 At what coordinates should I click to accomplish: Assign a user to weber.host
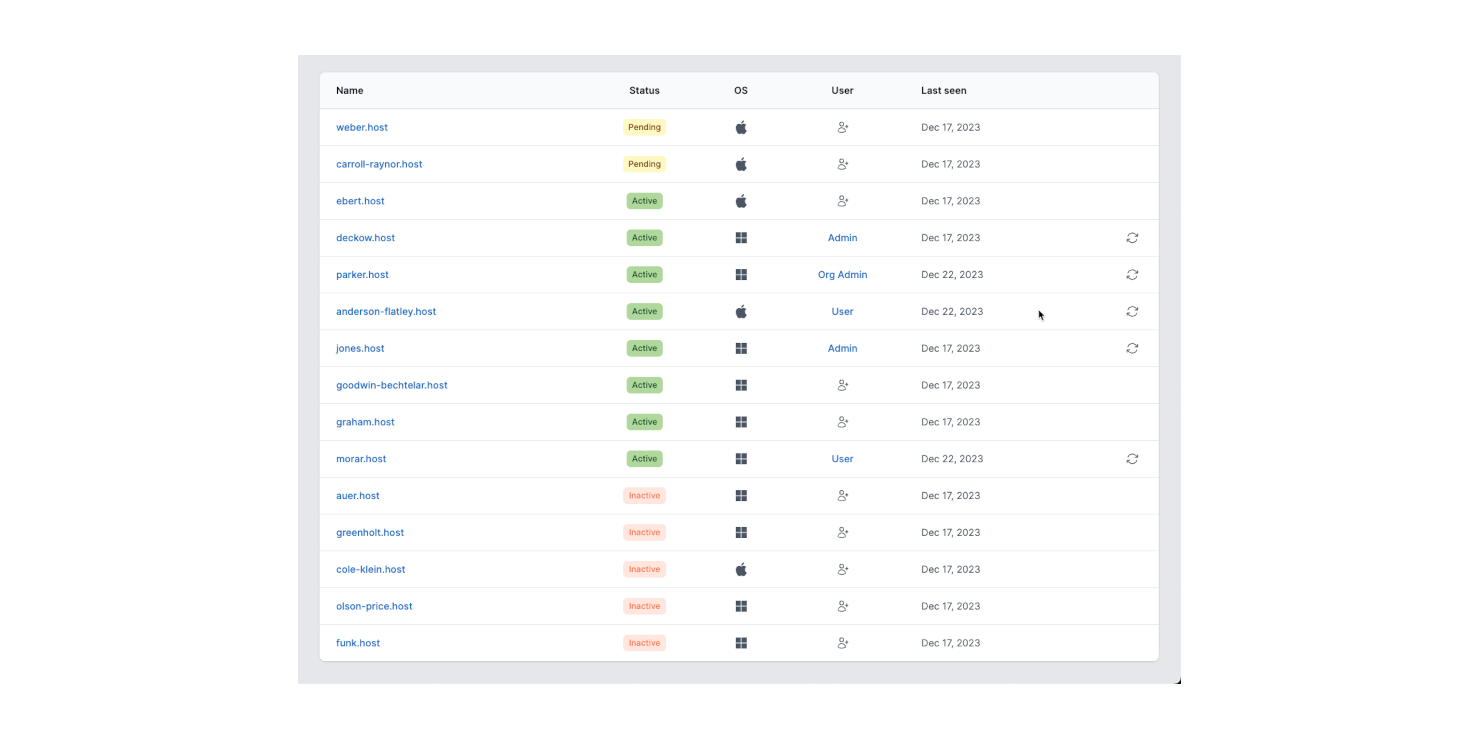tap(842, 127)
